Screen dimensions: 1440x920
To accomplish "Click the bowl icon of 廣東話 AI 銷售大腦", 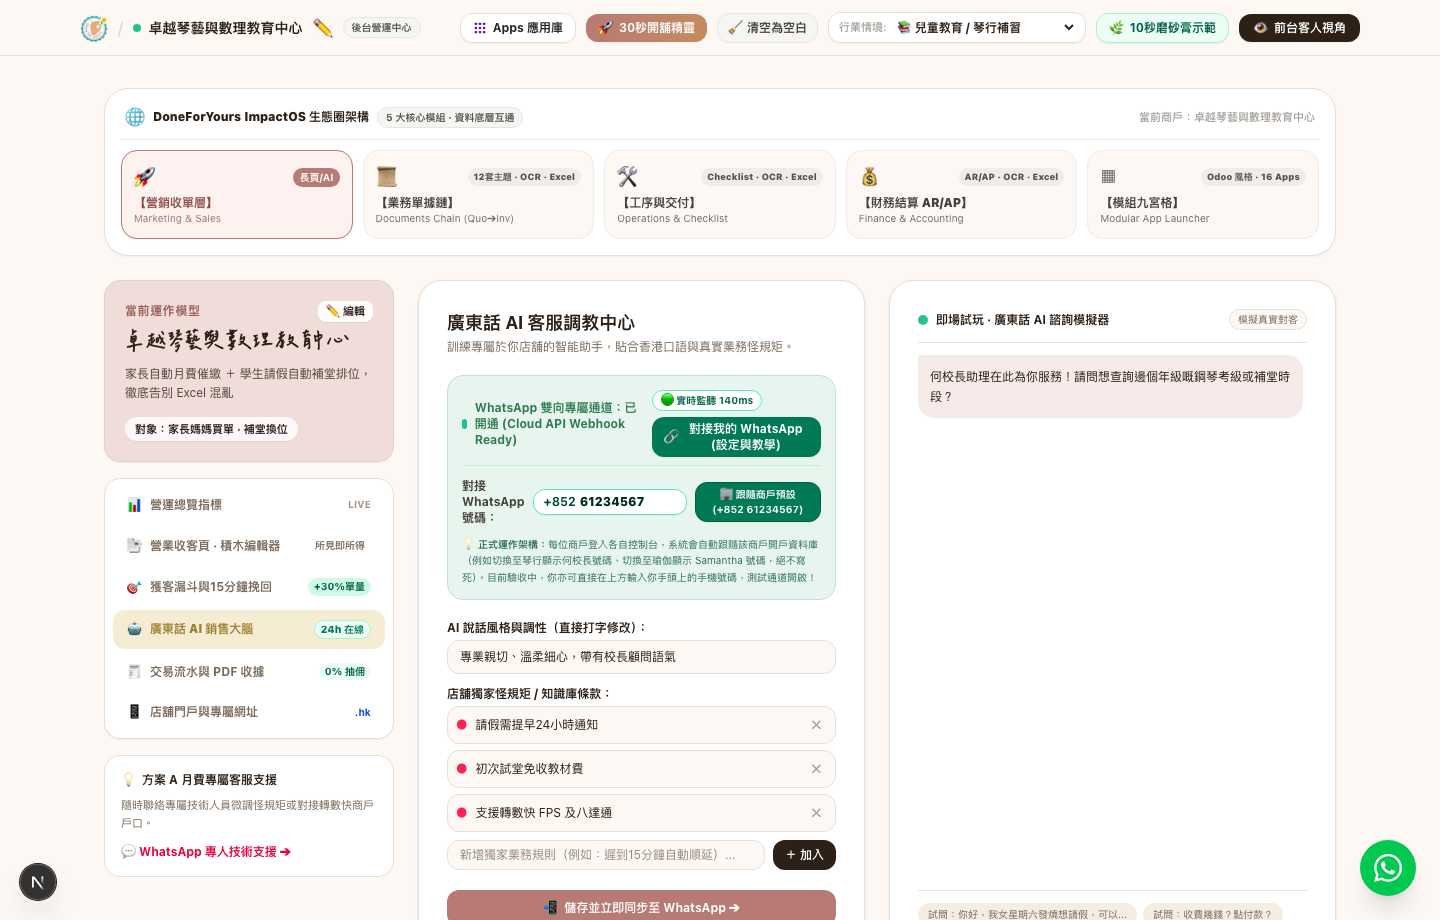I will click(x=134, y=629).
